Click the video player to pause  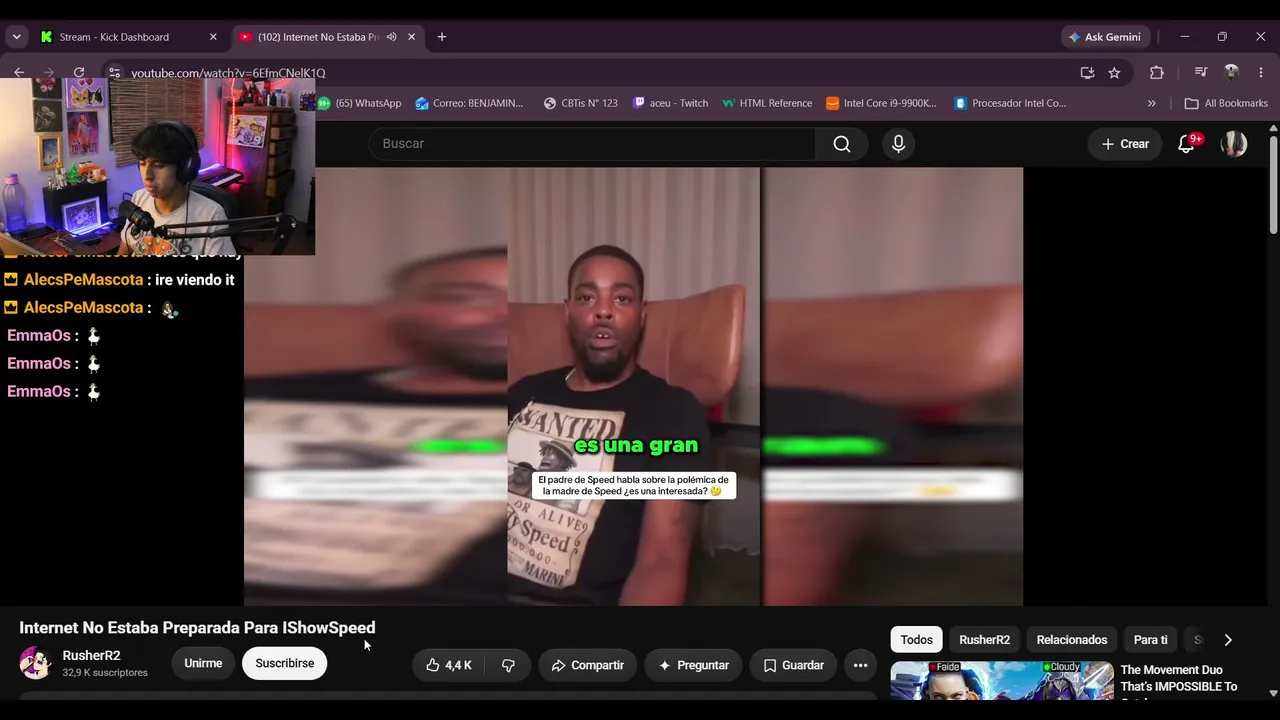pos(633,386)
